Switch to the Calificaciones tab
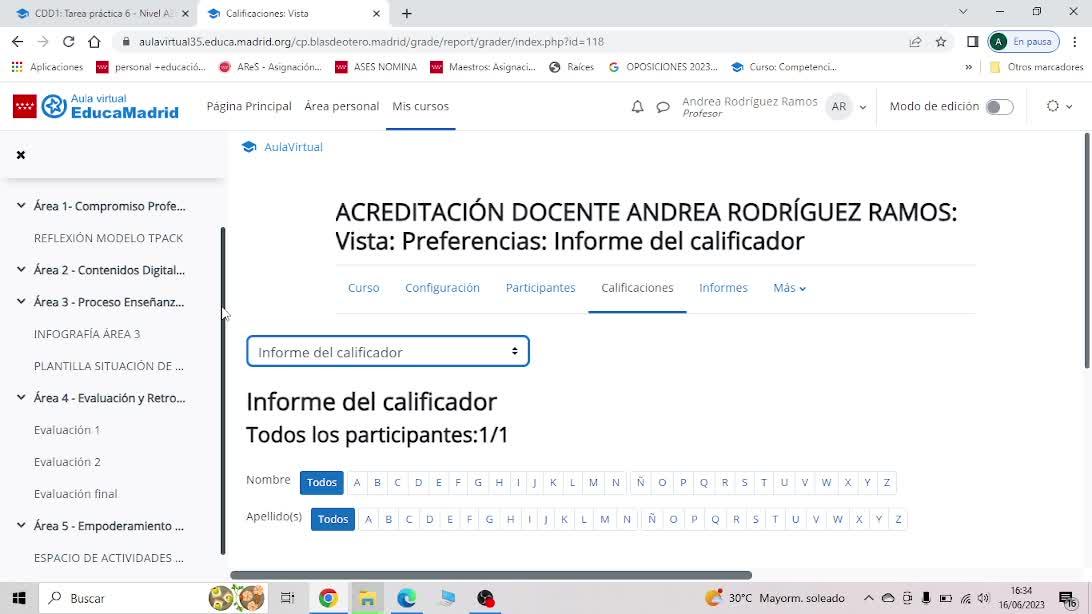 [637, 288]
